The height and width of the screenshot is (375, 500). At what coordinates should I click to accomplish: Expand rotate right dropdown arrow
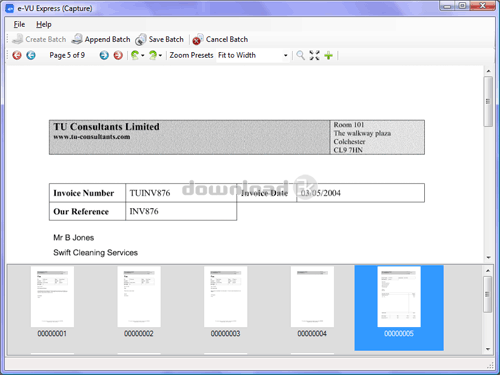tap(160, 55)
